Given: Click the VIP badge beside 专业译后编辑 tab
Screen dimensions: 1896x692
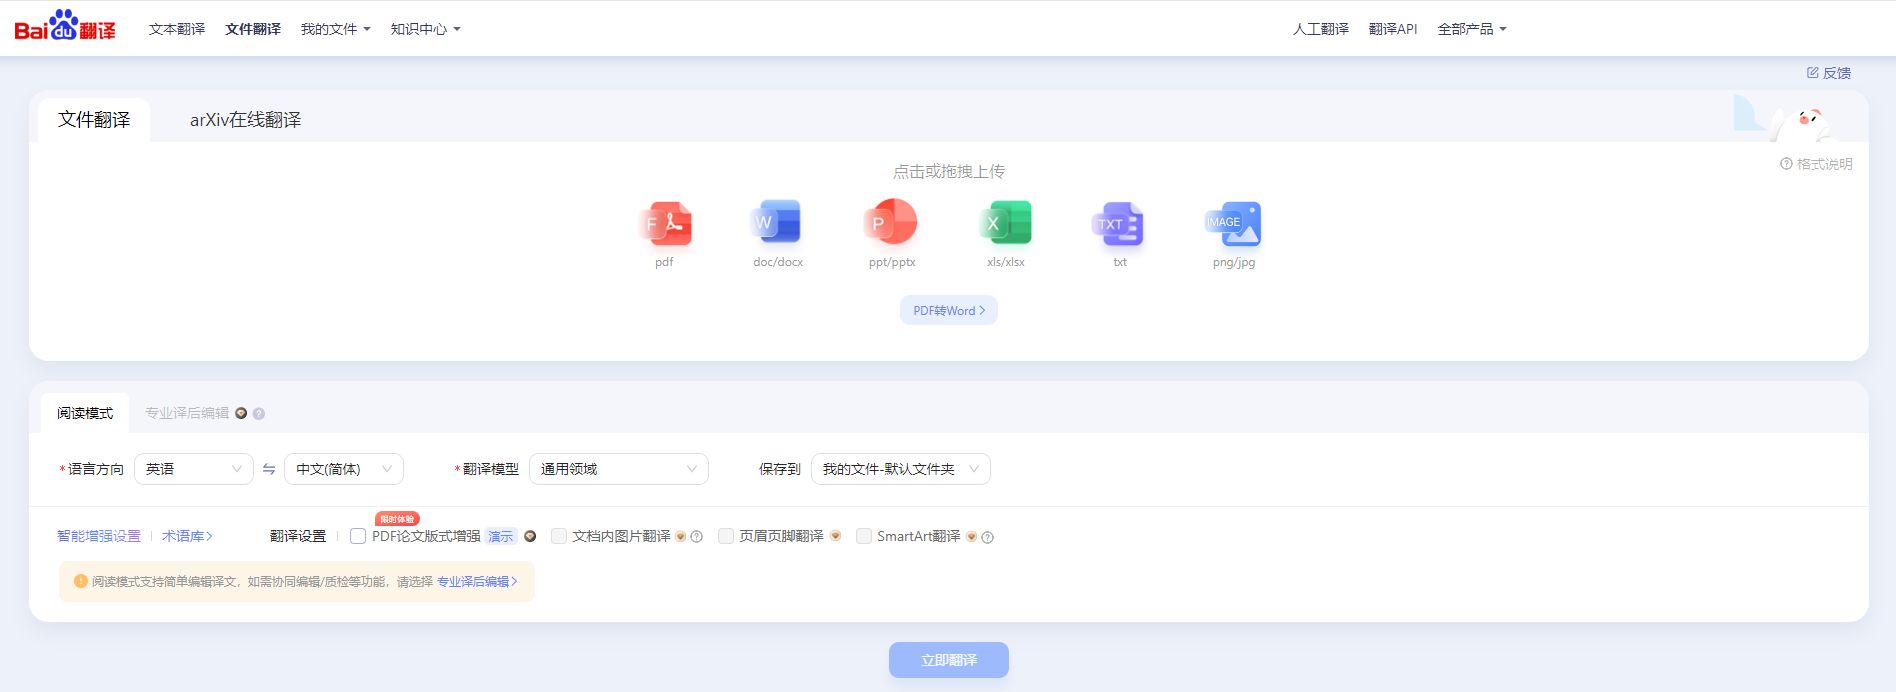Looking at the screenshot, I should point(241,413).
